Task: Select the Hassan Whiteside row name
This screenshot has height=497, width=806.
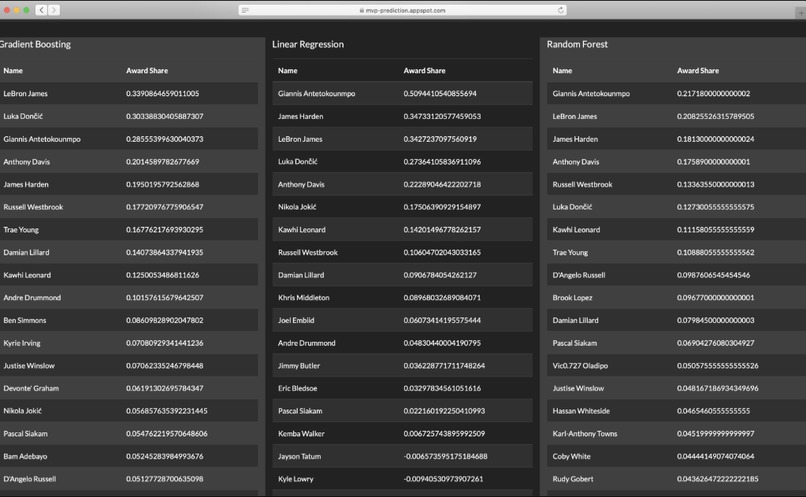Action: [581, 411]
